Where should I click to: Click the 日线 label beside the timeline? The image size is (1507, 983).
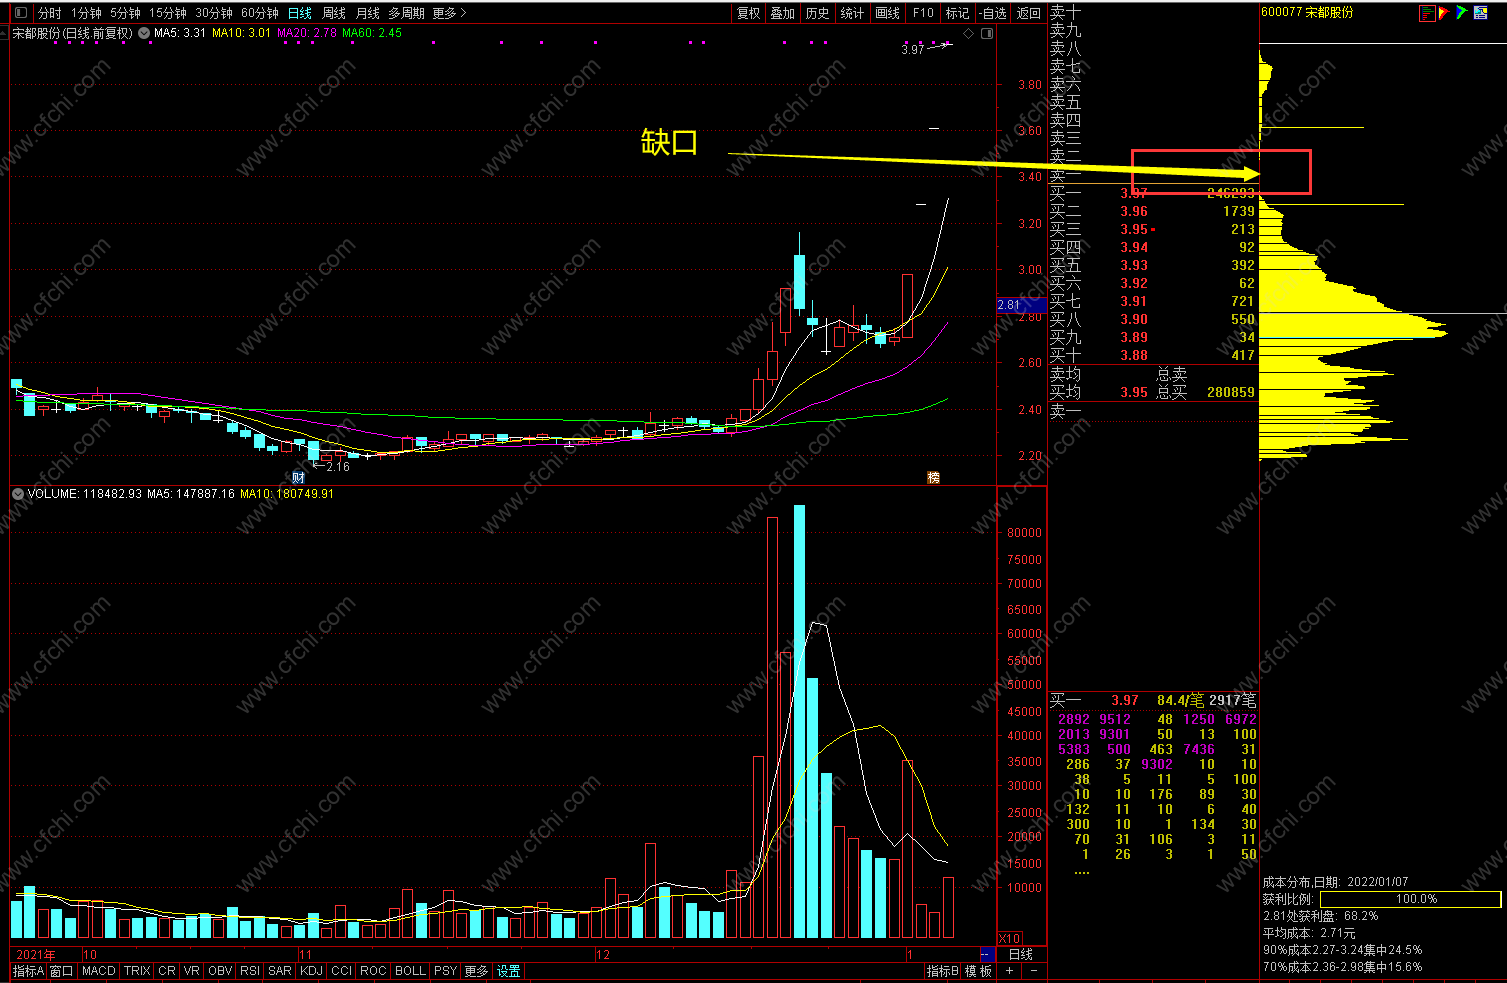coord(1020,954)
